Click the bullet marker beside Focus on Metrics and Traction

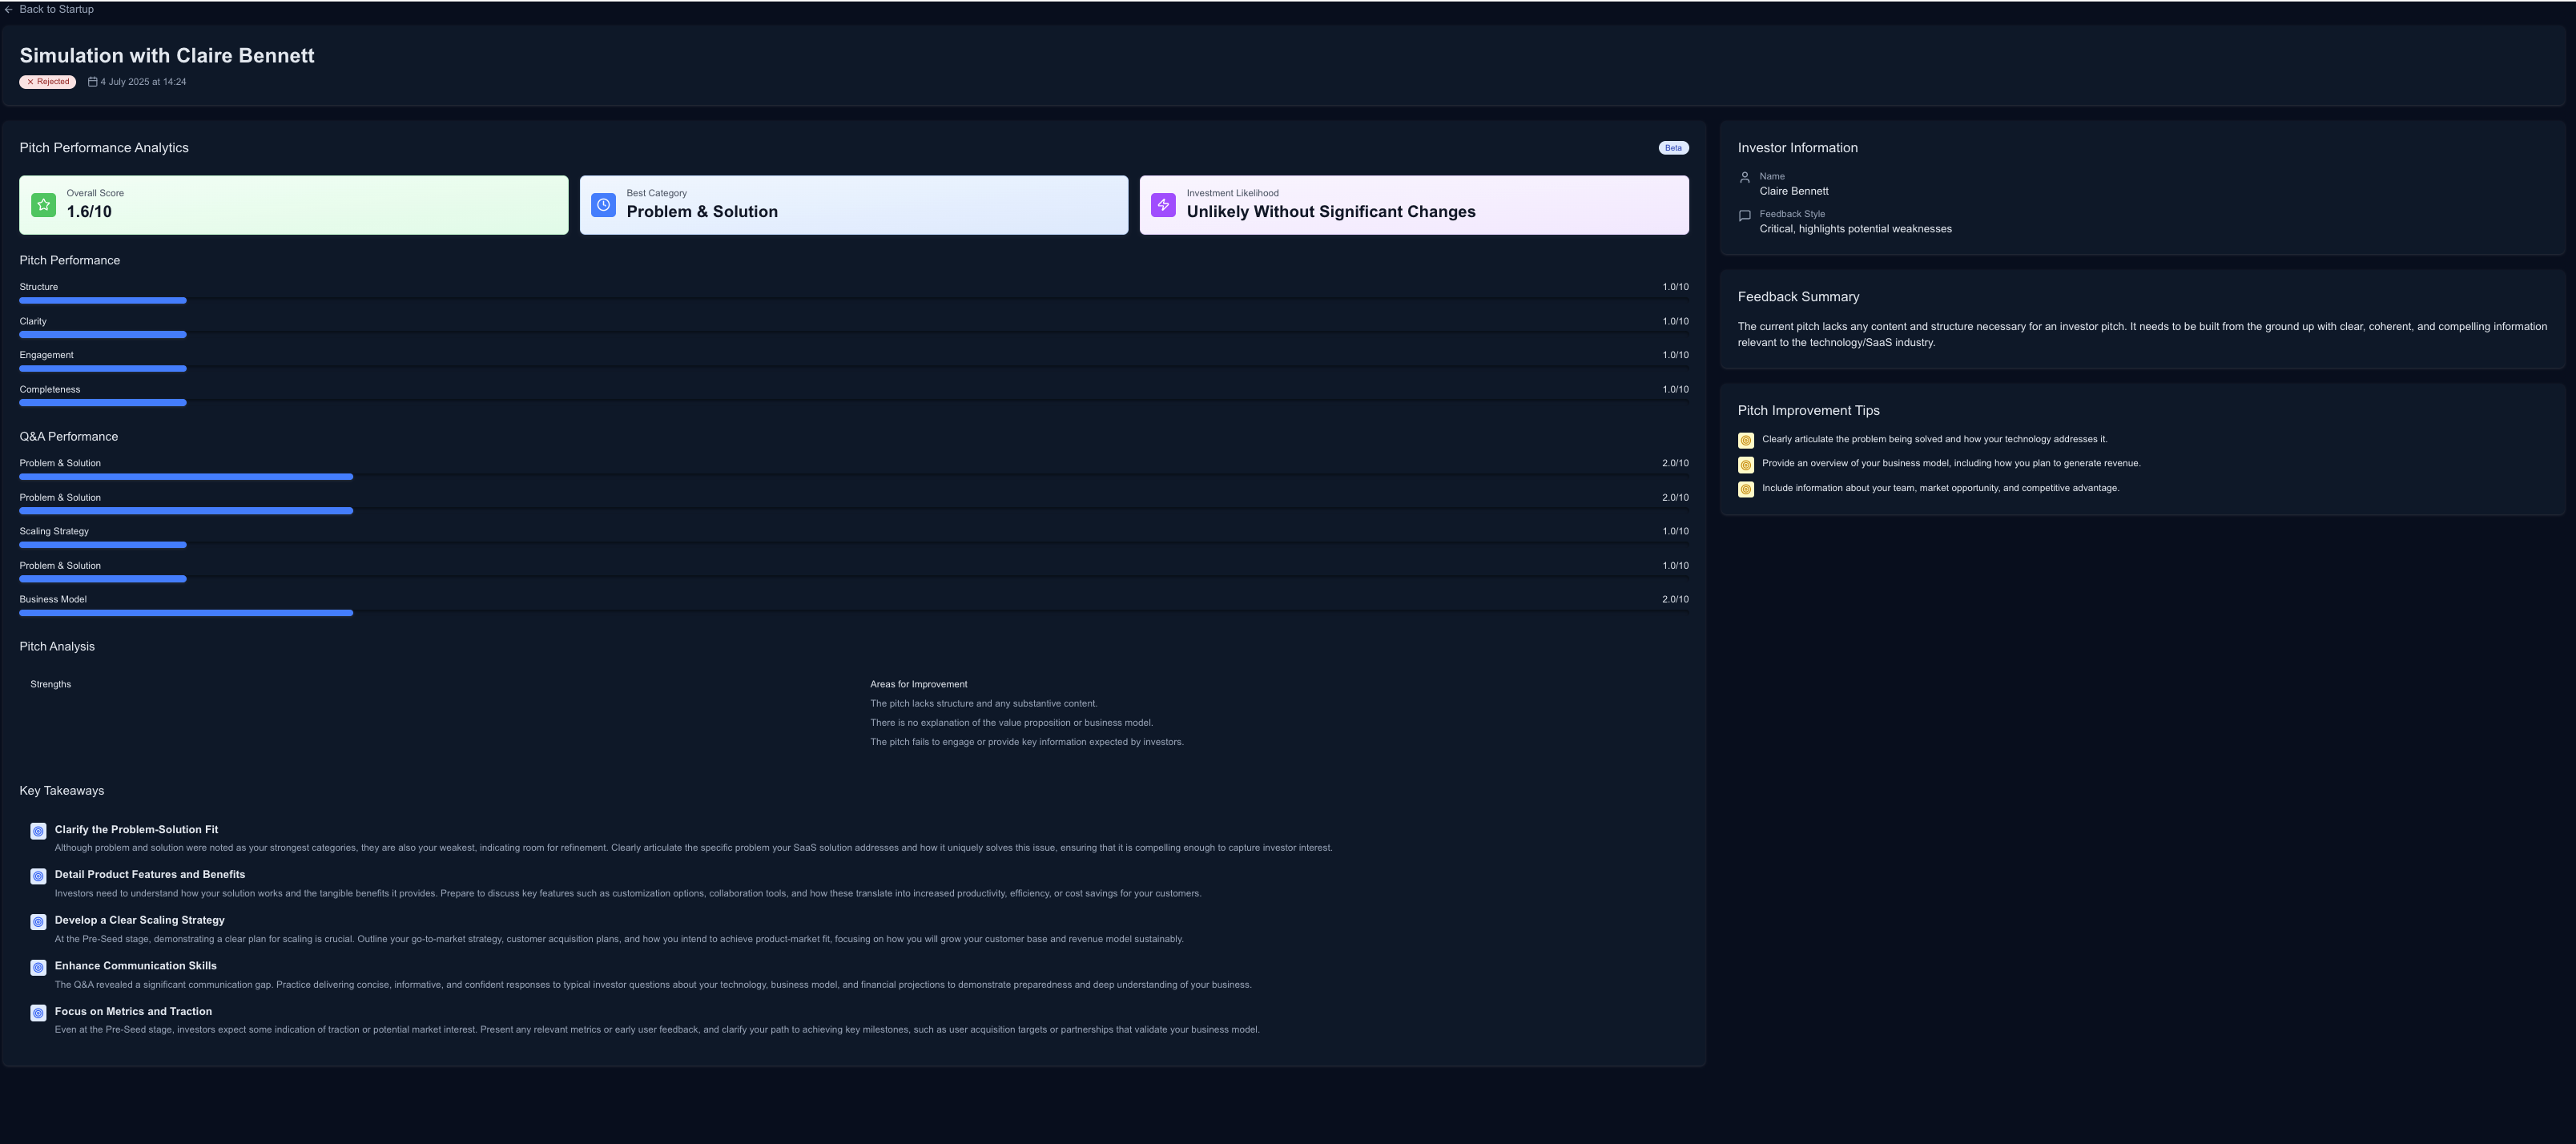tap(38, 1013)
